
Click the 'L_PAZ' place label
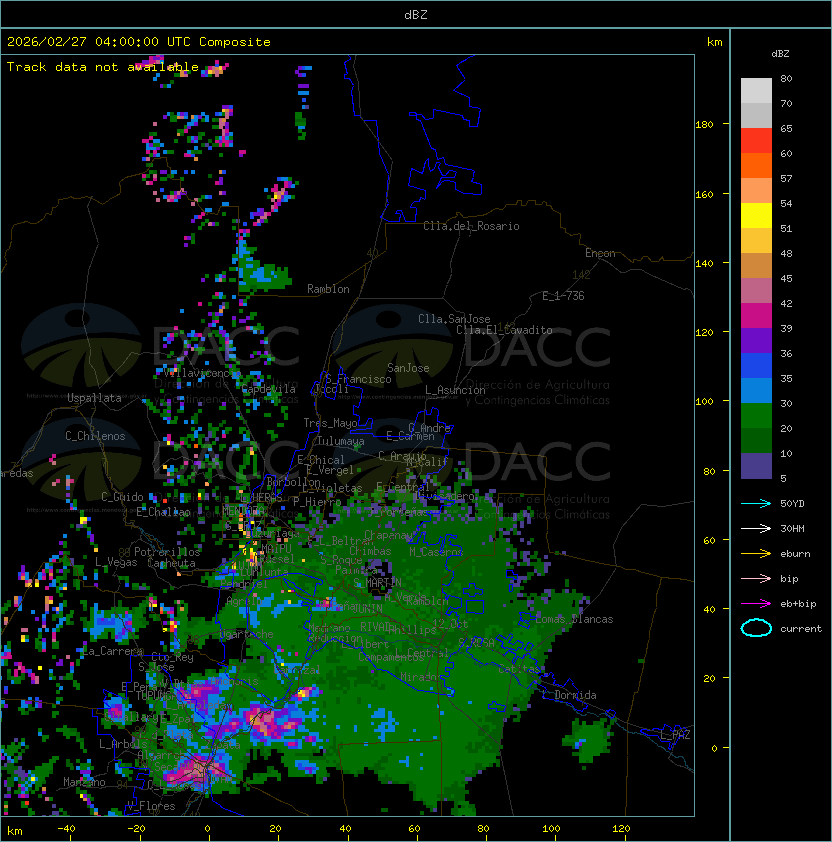[x=675, y=735]
